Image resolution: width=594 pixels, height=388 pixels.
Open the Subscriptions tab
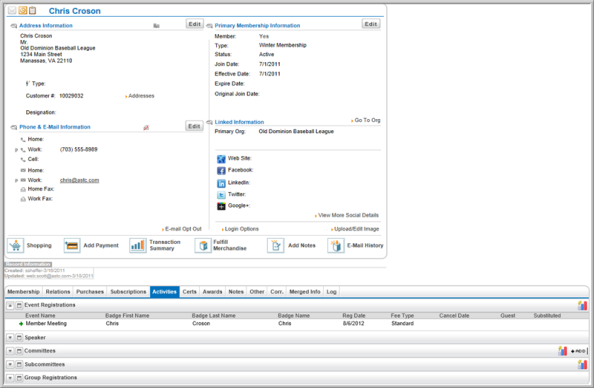[x=128, y=292]
